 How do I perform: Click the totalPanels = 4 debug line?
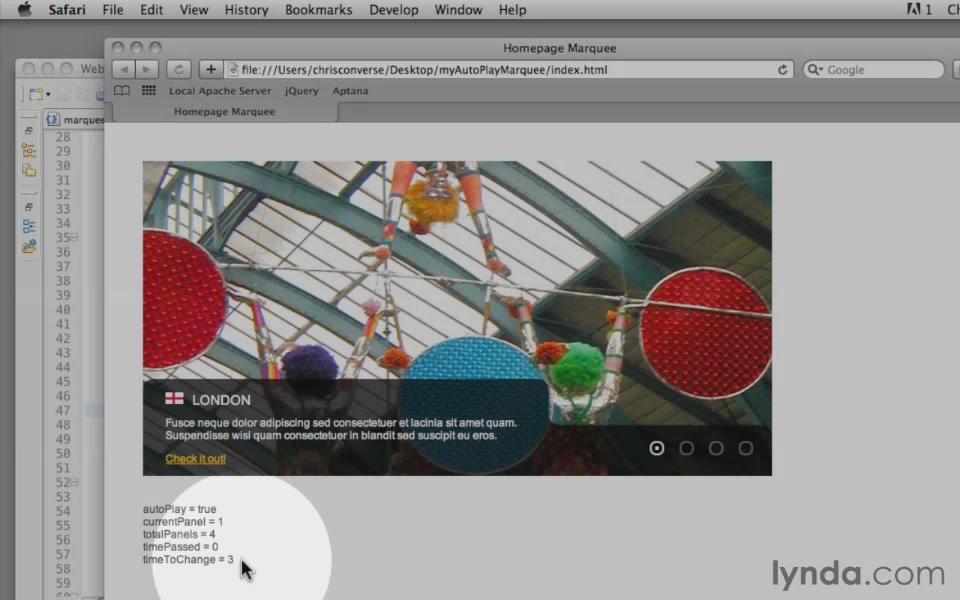179,534
